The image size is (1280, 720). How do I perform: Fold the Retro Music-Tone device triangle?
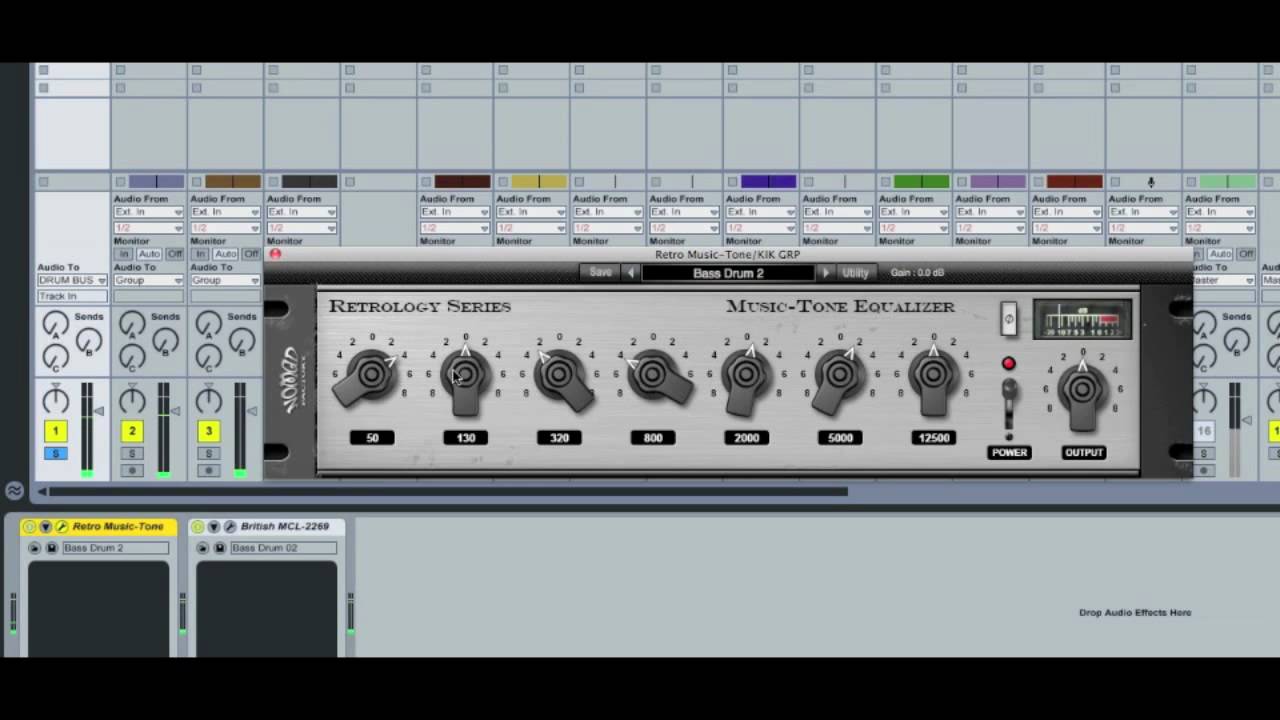(x=45, y=526)
